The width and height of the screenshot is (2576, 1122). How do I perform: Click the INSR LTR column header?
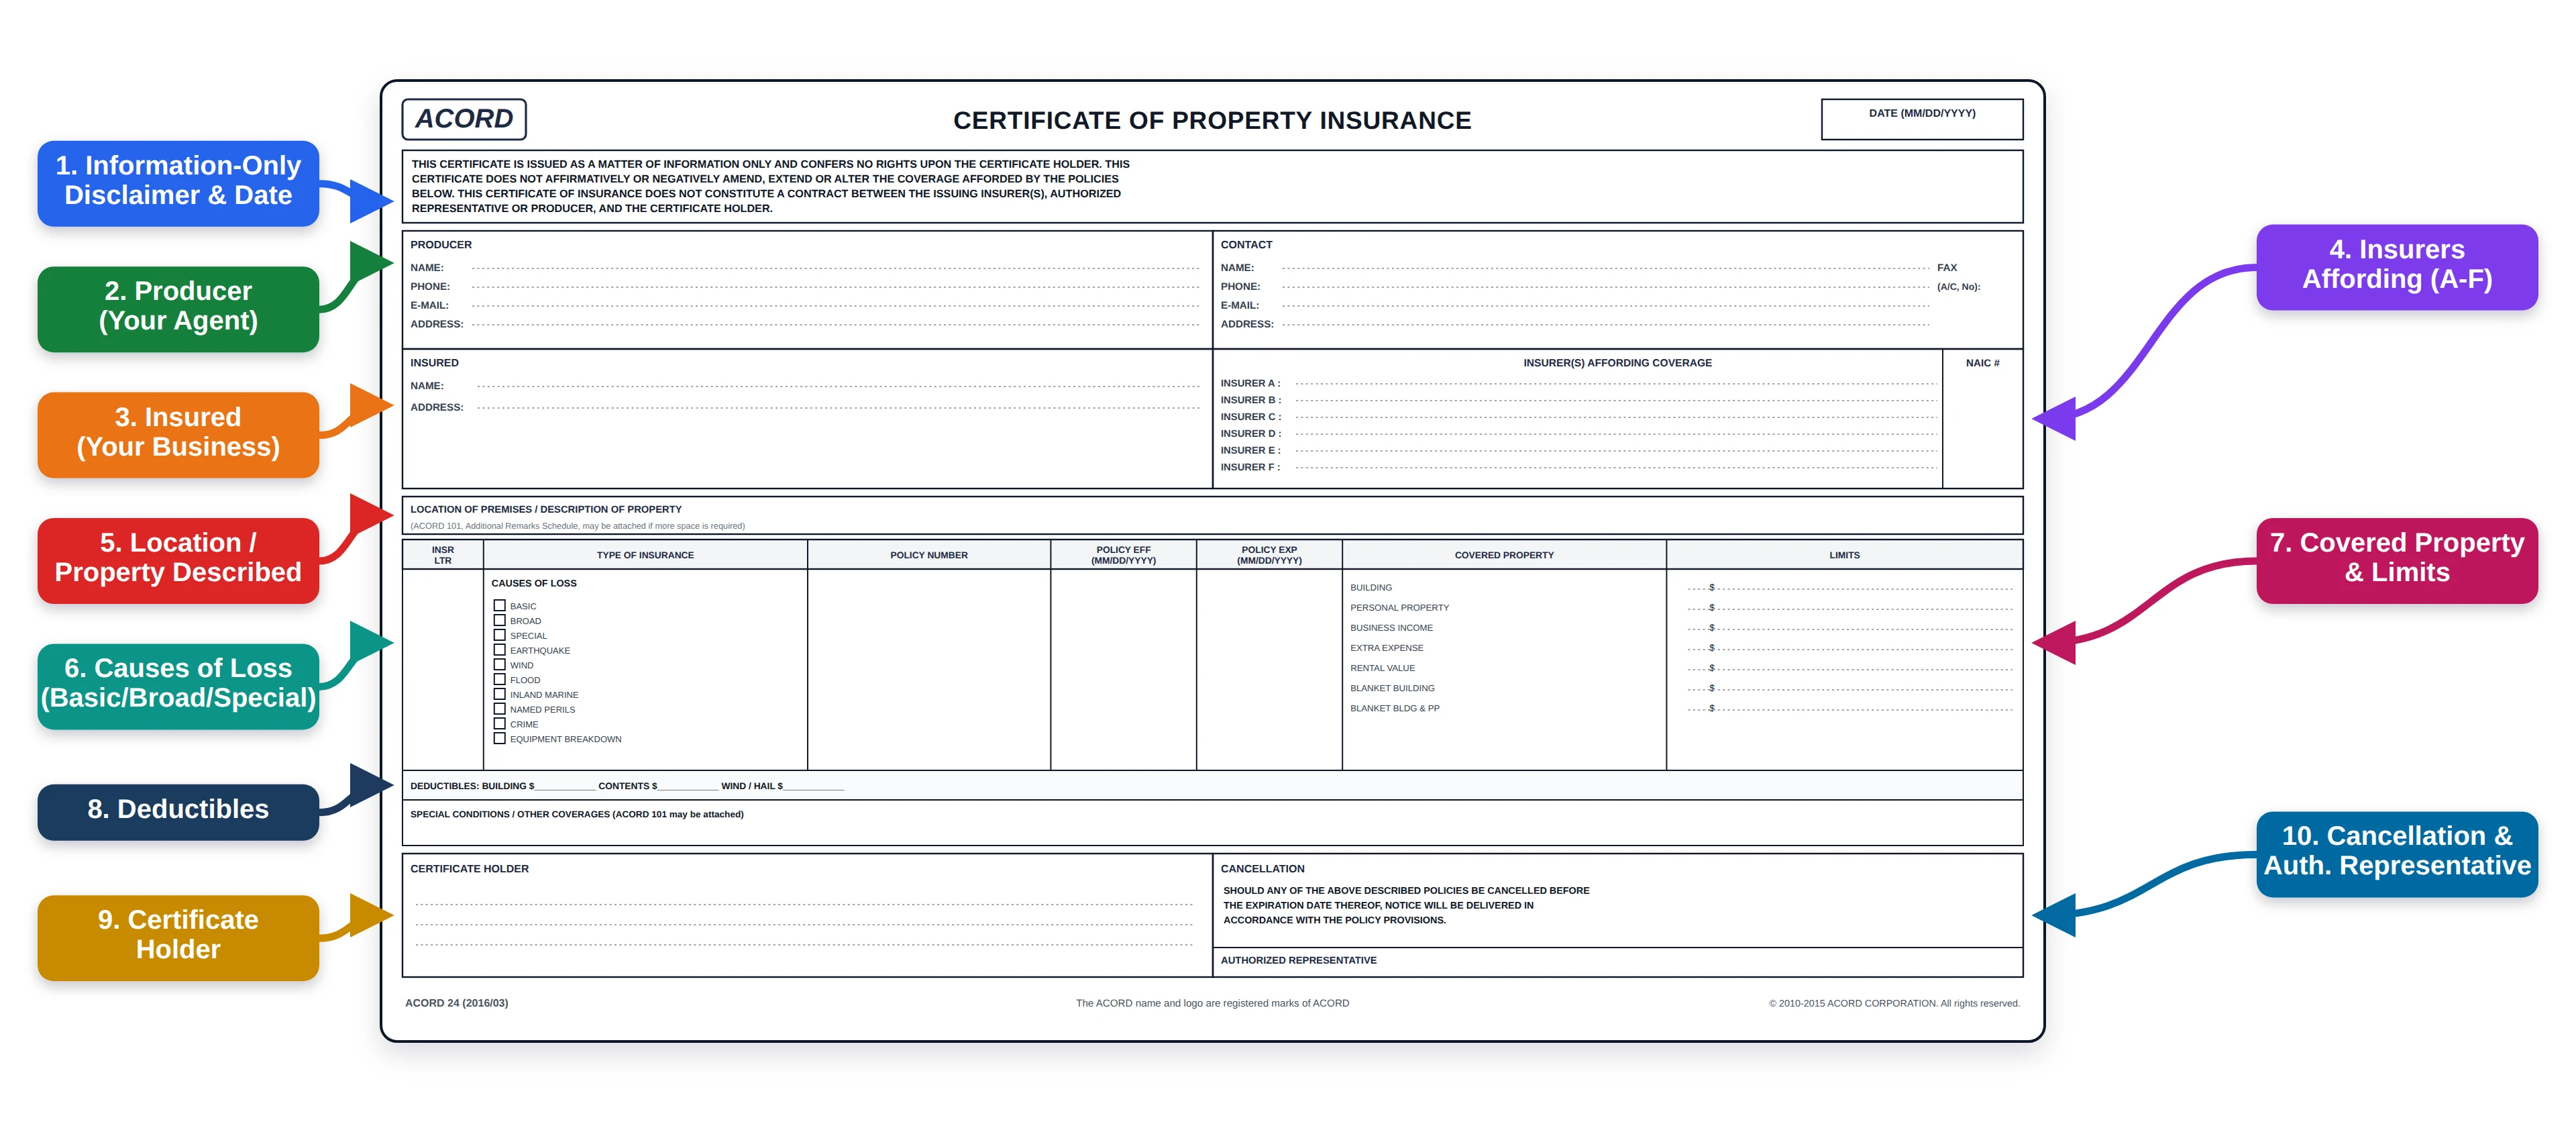click(442, 555)
